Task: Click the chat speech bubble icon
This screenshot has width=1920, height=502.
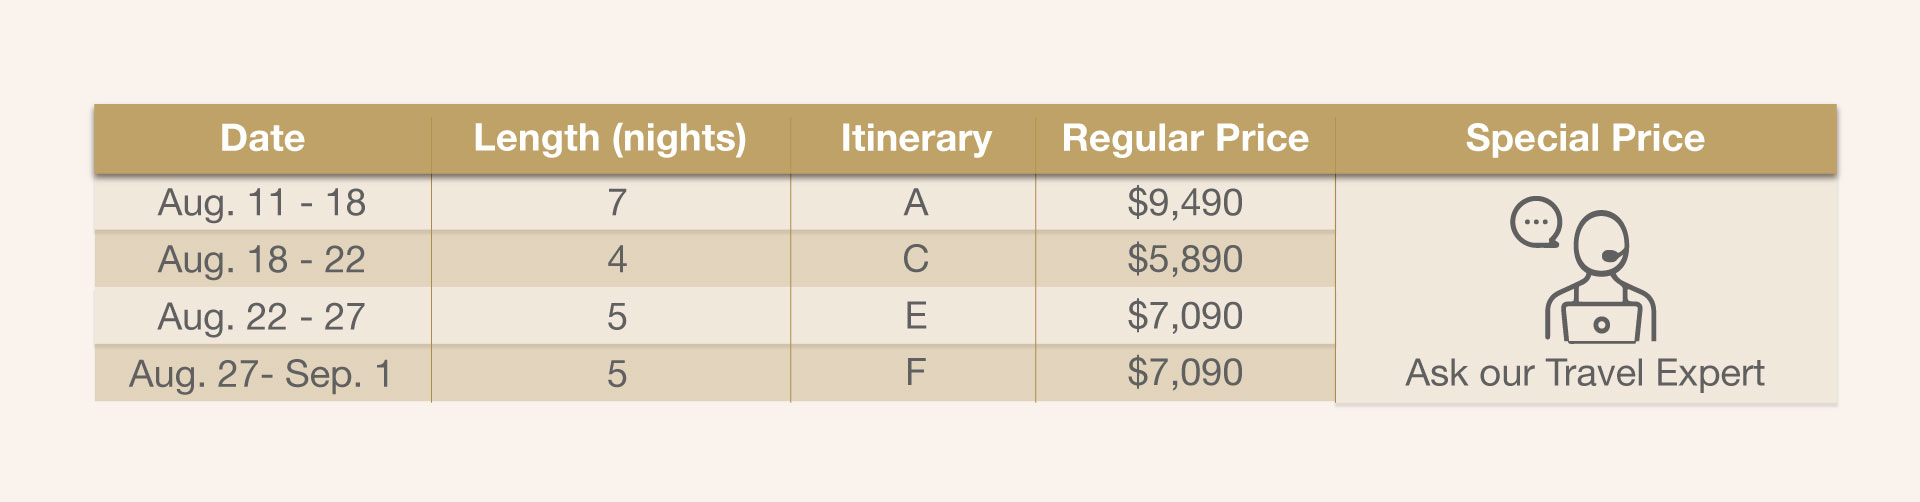Action: point(1536,222)
